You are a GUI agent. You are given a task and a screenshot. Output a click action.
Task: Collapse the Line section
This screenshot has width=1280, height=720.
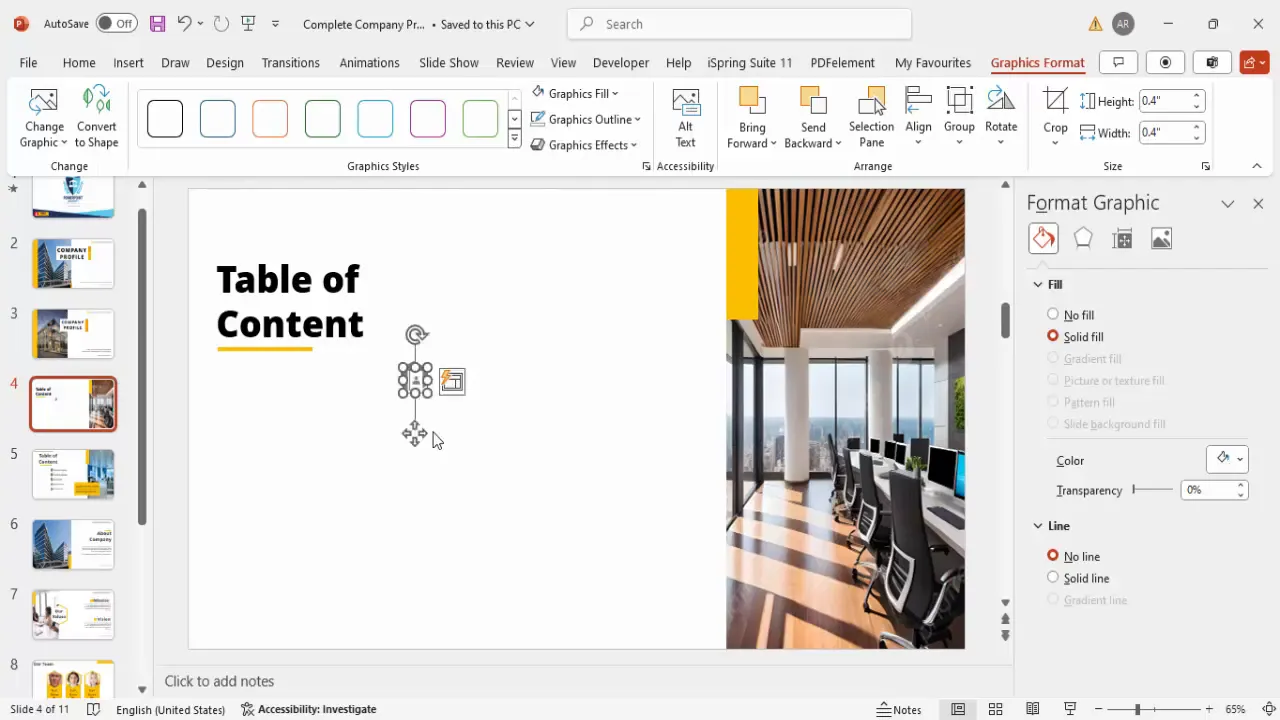point(1038,526)
